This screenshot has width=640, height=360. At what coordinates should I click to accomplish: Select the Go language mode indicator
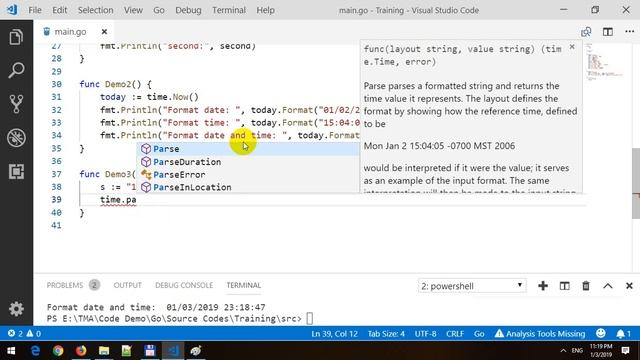(x=479, y=333)
